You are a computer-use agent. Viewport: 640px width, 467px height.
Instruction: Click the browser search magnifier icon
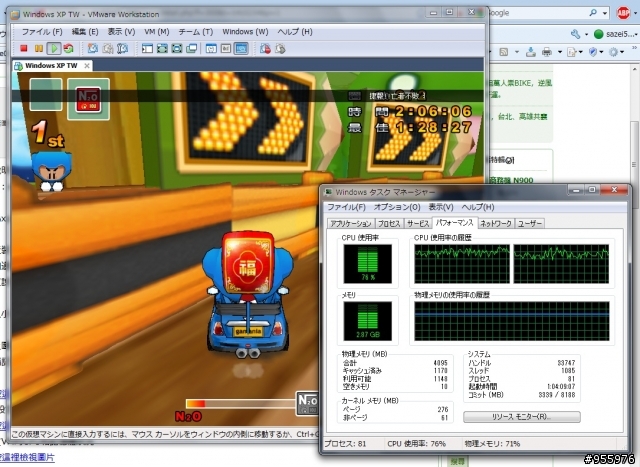pyautogui.click(x=593, y=13)
